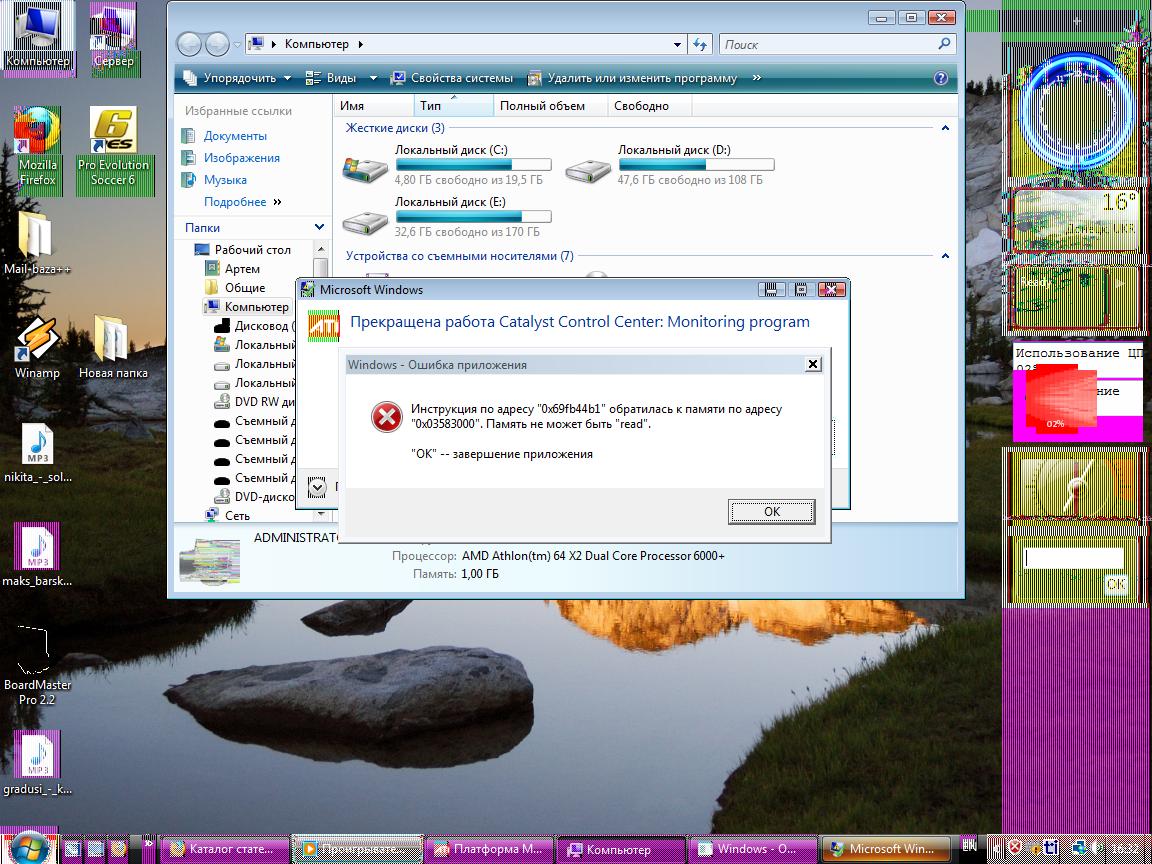The height and width of the screenshot is (864, 1152).
Task: Switch to Windows - О... taskbar button
Action: [x=754, y=849]
